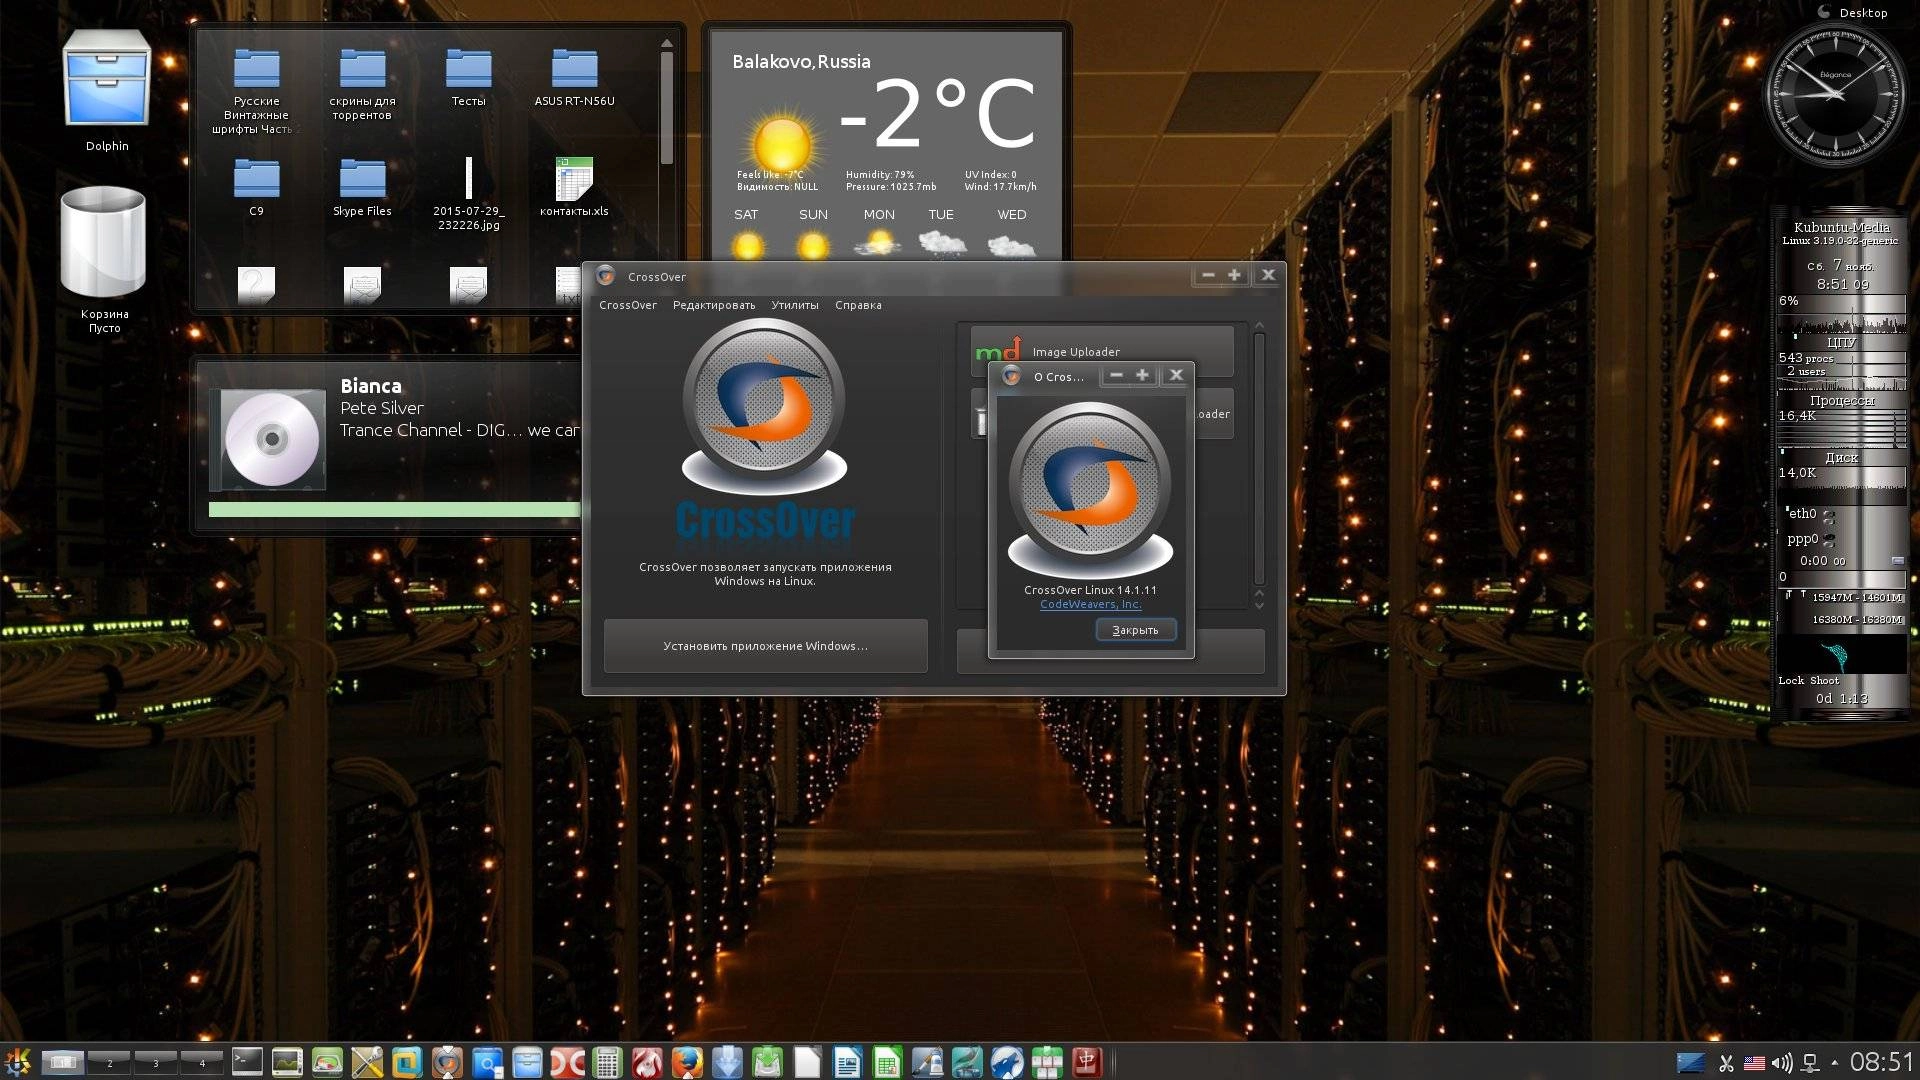Open the file search magnifier taskbar icon

pos(487,1061)
